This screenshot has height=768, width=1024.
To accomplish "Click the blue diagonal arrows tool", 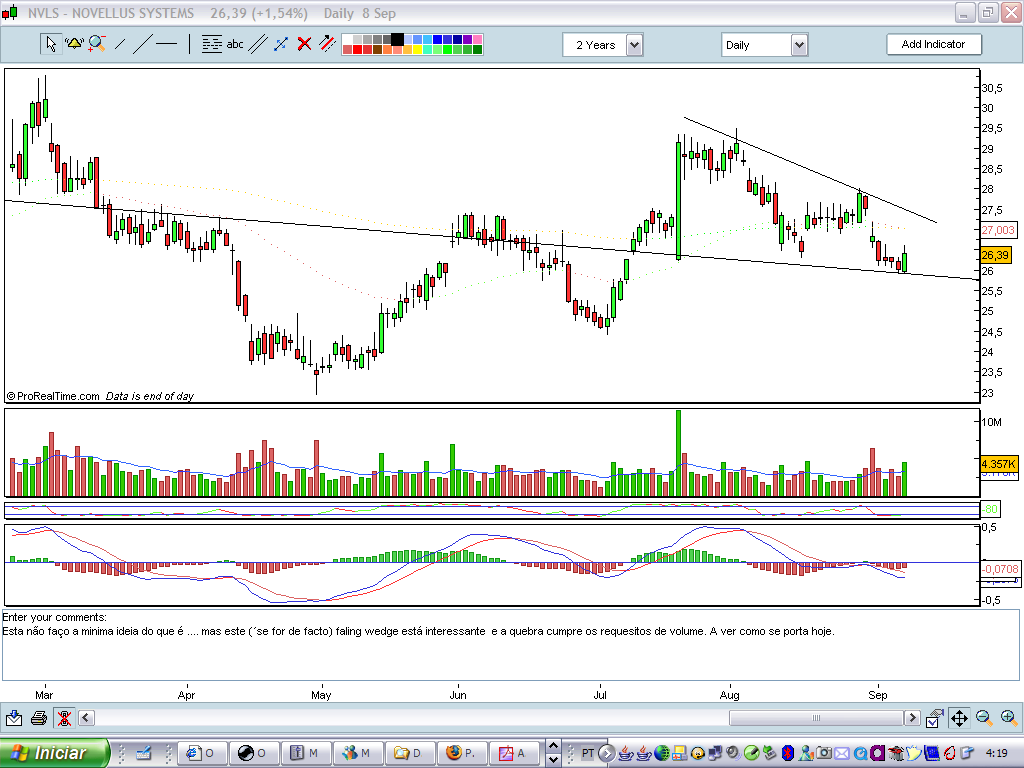I will click(281, 44).
